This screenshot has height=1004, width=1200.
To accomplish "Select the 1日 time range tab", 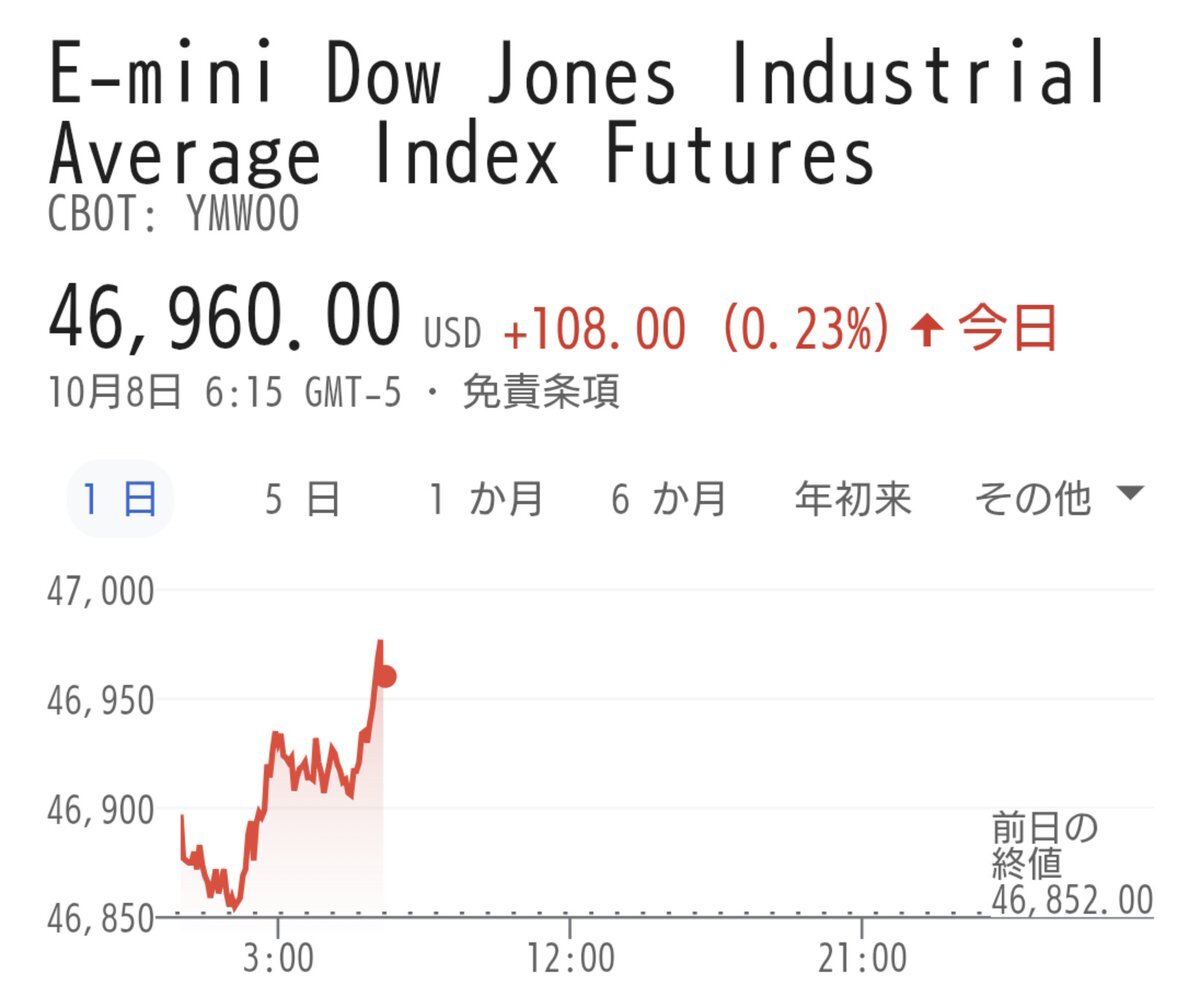I will point(120,498).
